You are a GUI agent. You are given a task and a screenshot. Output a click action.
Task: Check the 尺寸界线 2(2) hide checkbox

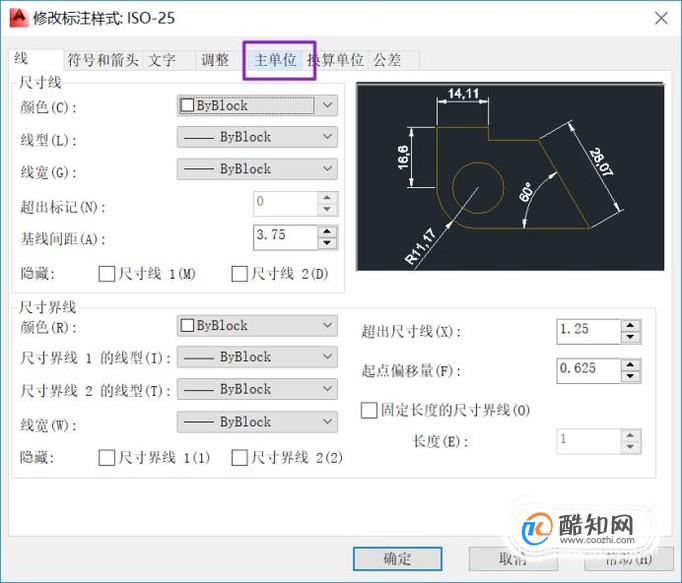tap(240, 458)
